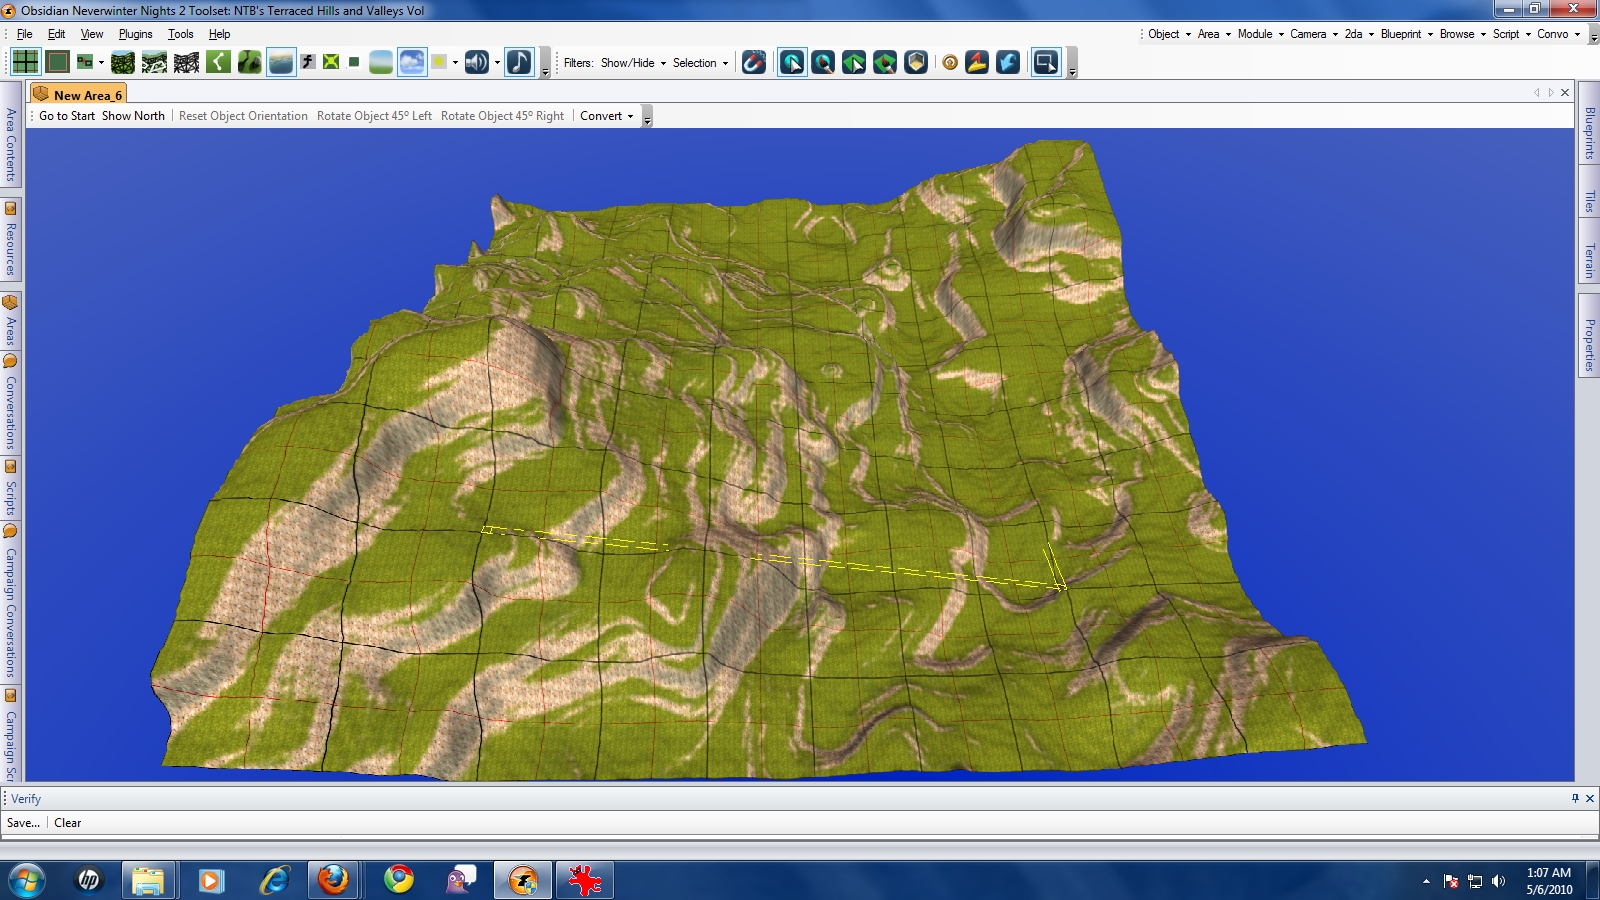Choose the Paint Objects brush tool
Viewport: 1600px width, 900px height.
point(823,62)
